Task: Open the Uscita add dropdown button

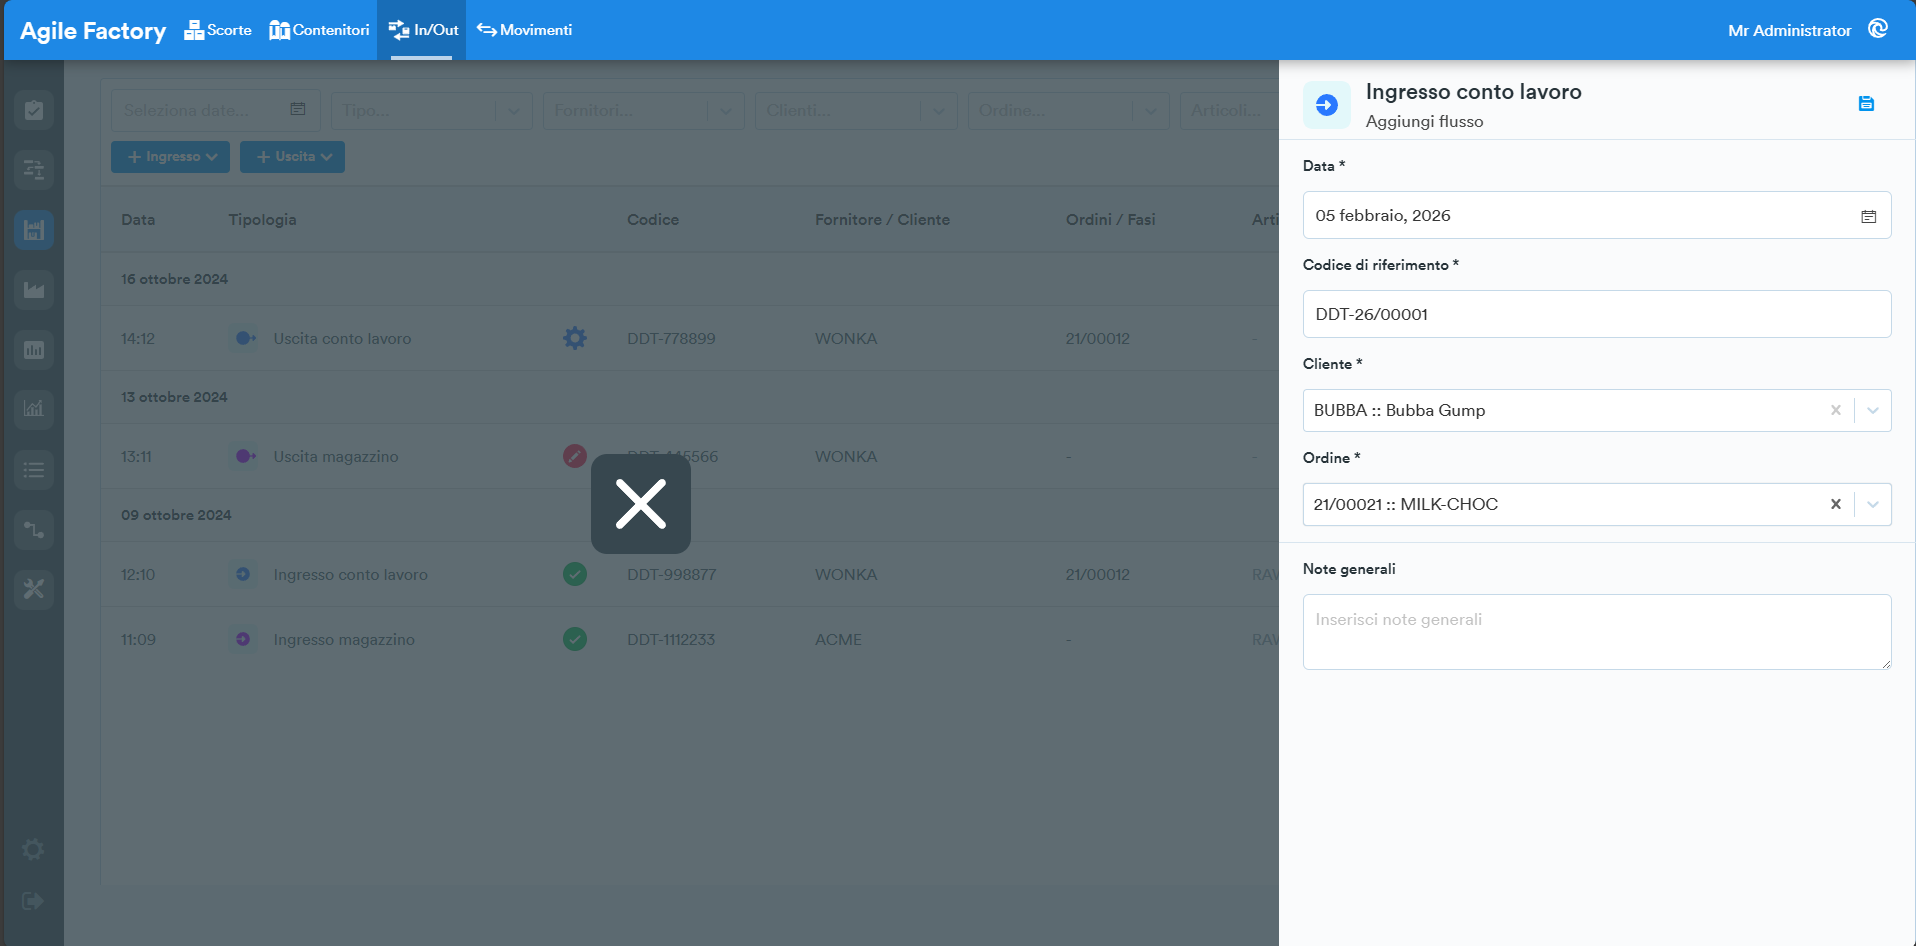Action: pyautogui.click(x=293, y=157)
